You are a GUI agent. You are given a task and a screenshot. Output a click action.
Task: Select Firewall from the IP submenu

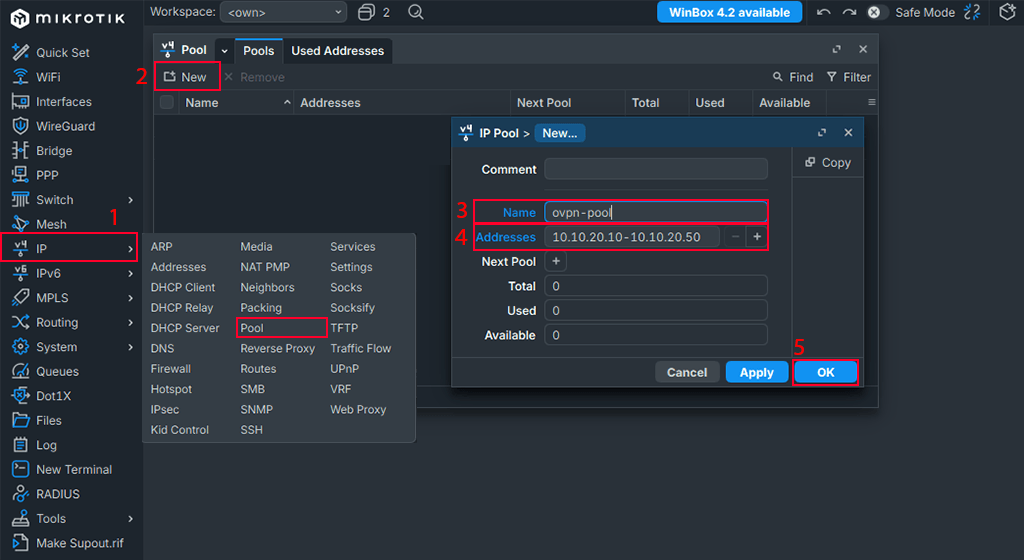[170, 369]
